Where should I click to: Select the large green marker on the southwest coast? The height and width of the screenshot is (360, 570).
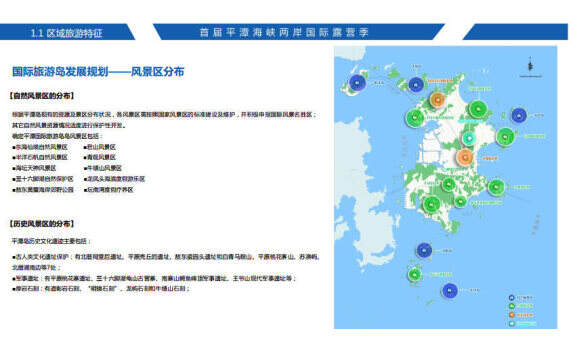pos(432,204)
